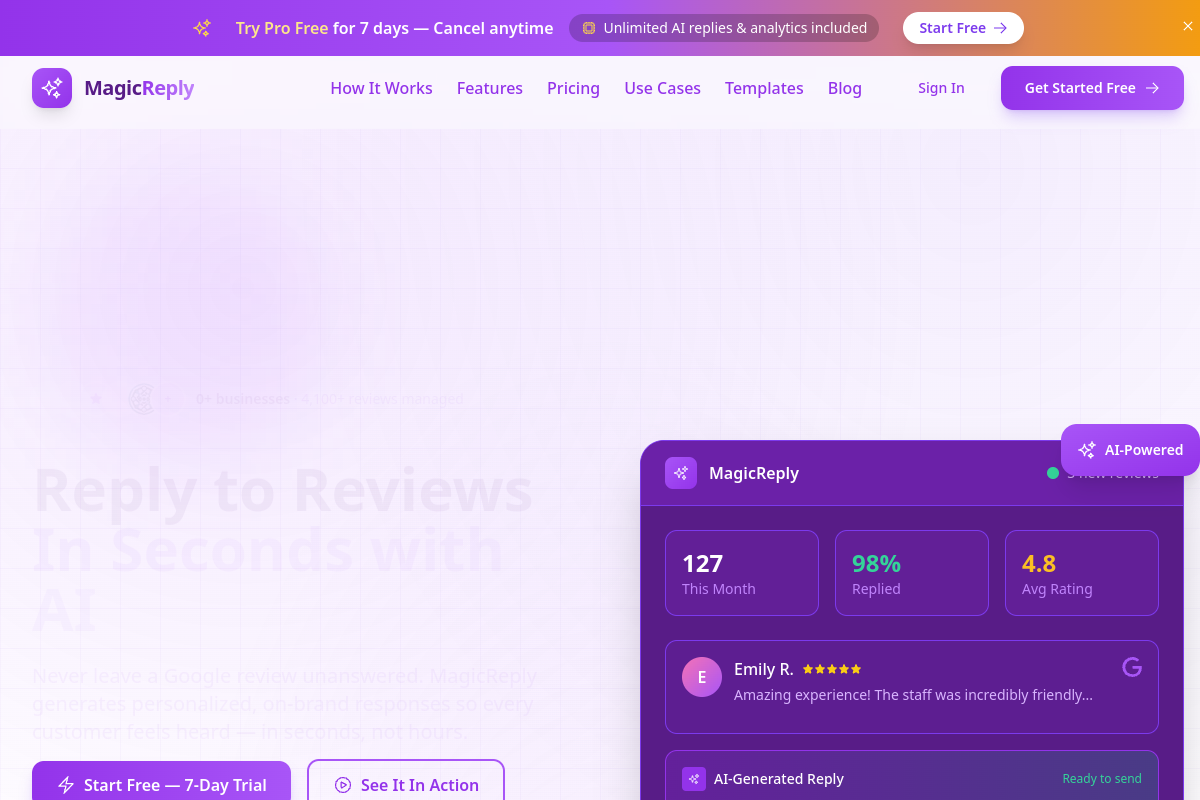1200x800 pixels.
Task: Click the sparkle icon in the promo banner
Action: 202,28
